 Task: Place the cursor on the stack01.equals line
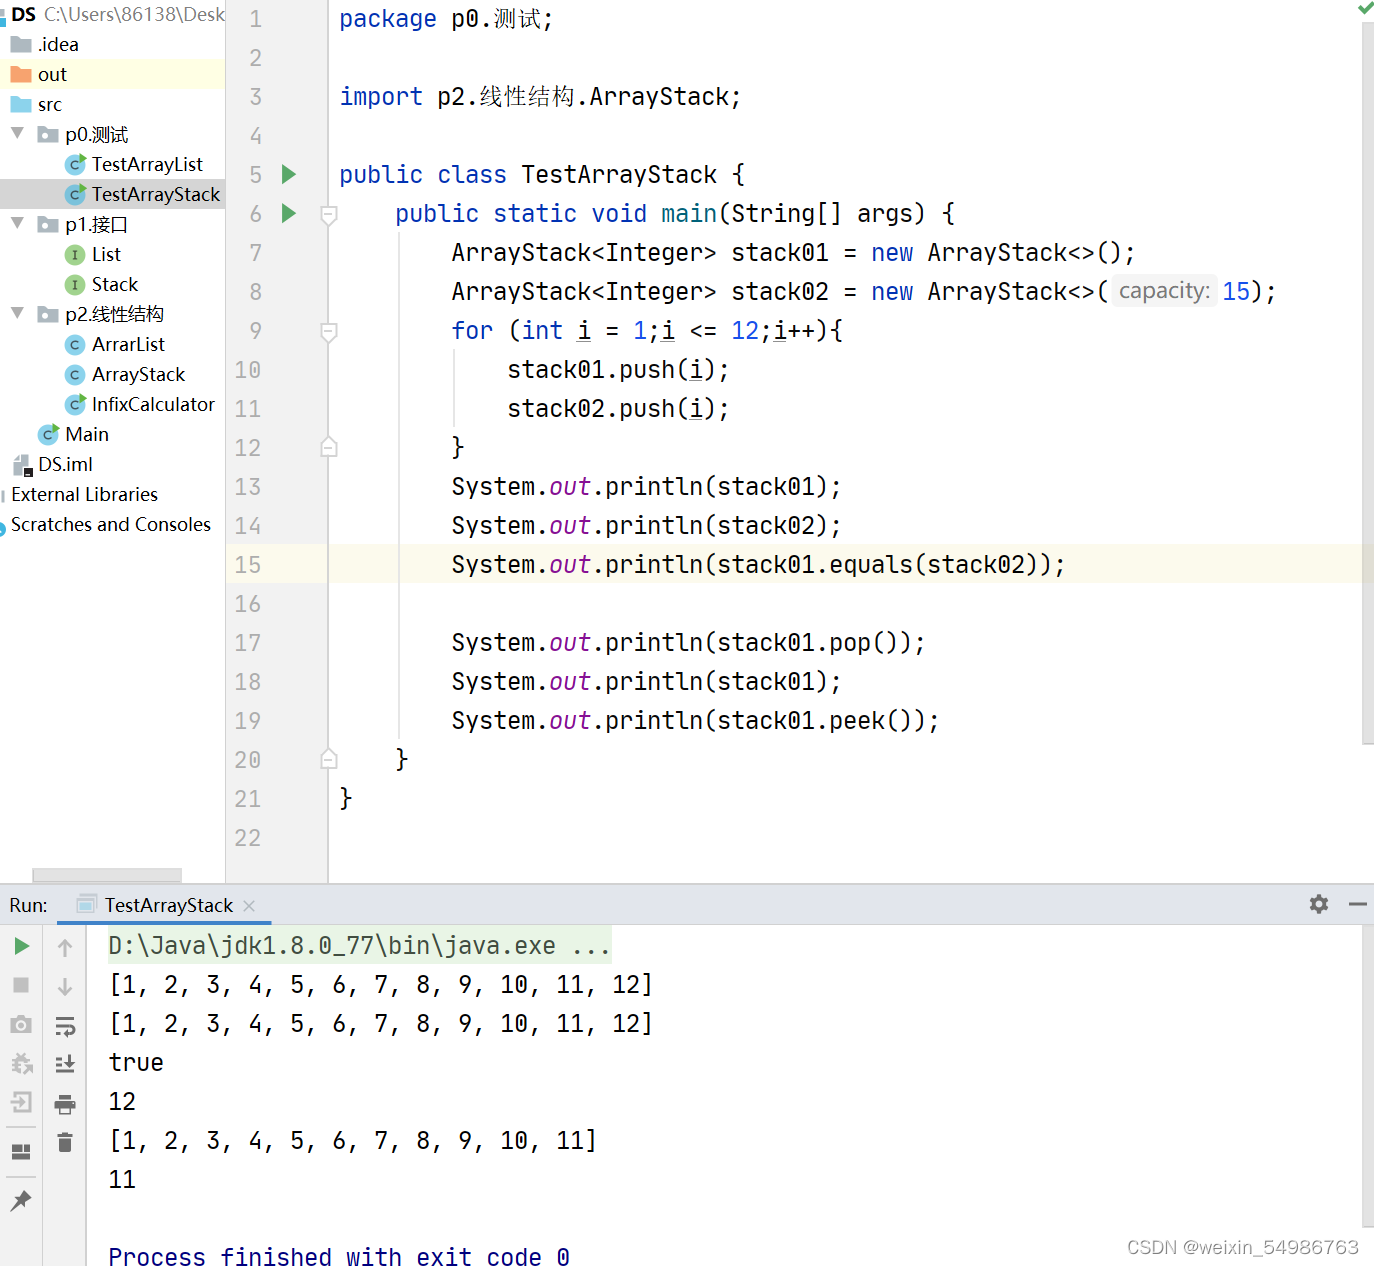pos(758,564)
